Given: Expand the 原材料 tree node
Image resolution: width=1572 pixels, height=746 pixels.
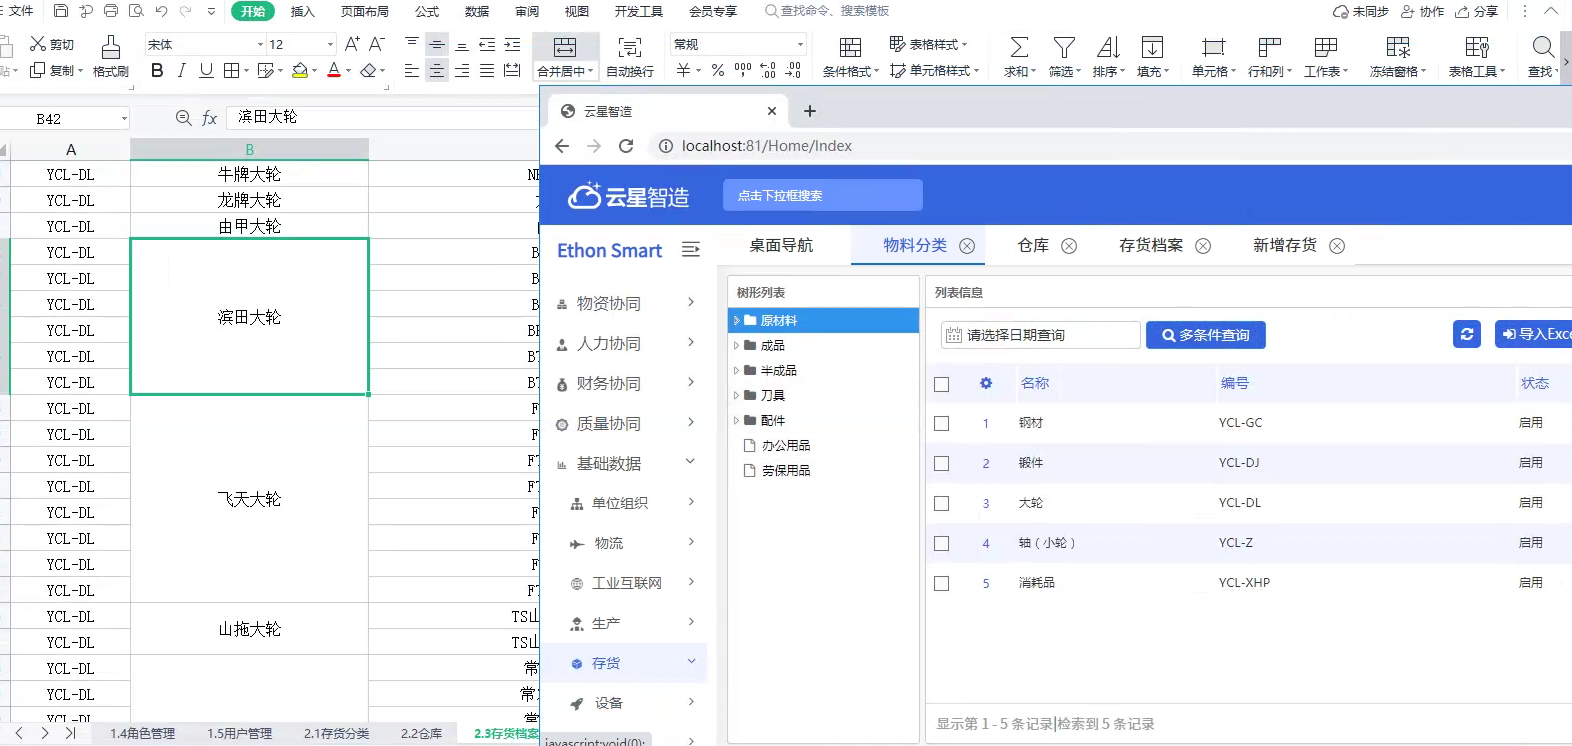Looking at the screenshot, I should coord(736,321).
